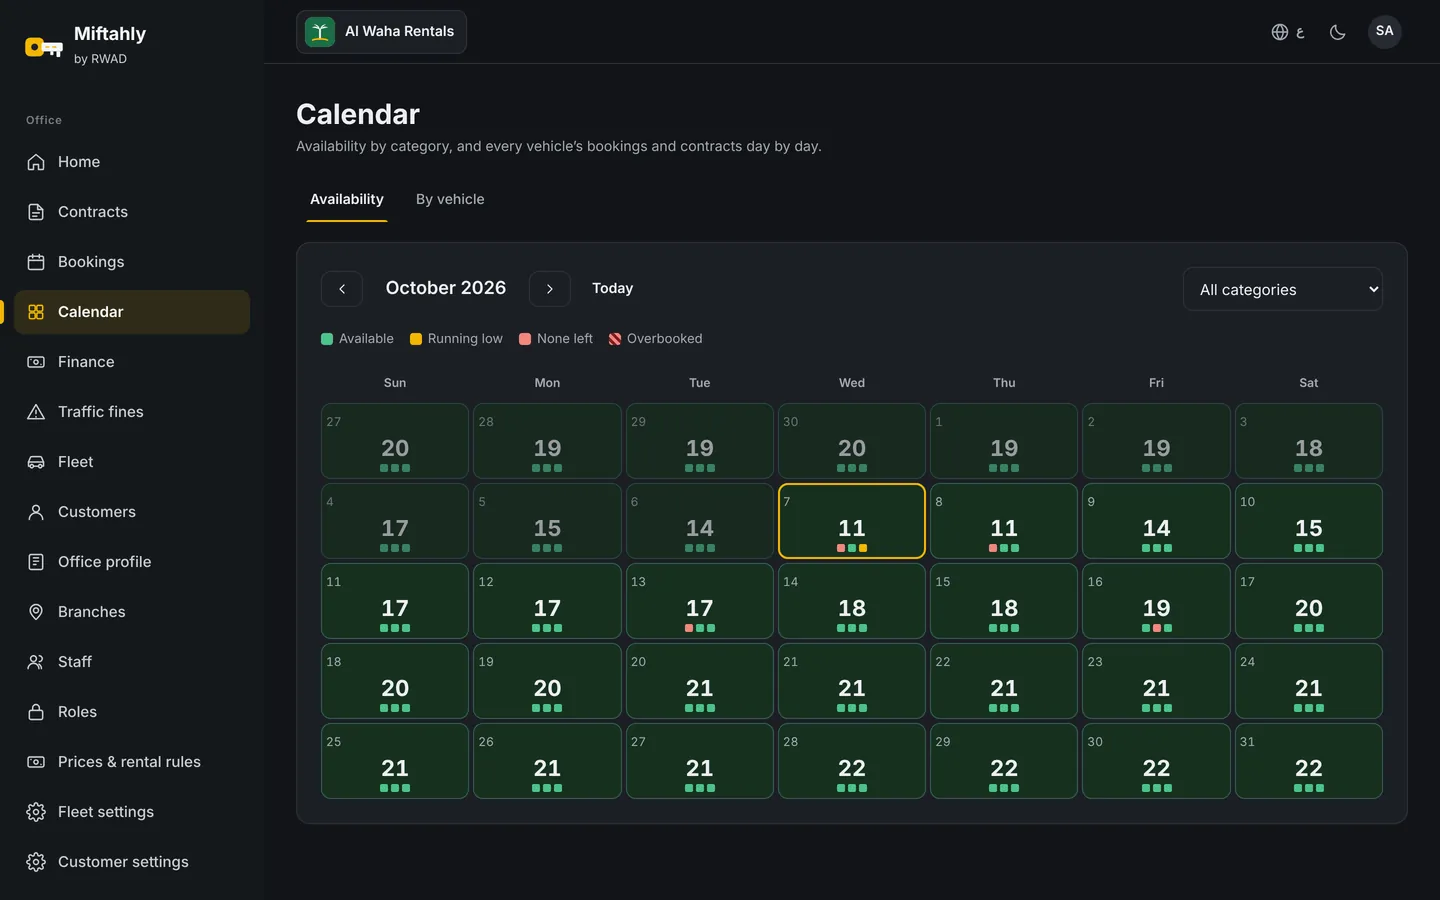The height and width of the screenshot is (900, 1440).
Task: Switch to the Availability tab
Action: coord(347,200)
